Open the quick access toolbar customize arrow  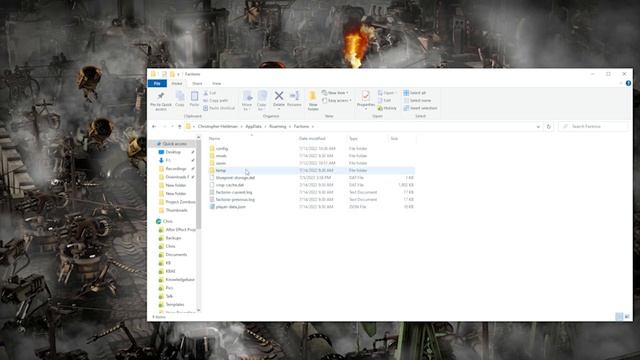178,74
